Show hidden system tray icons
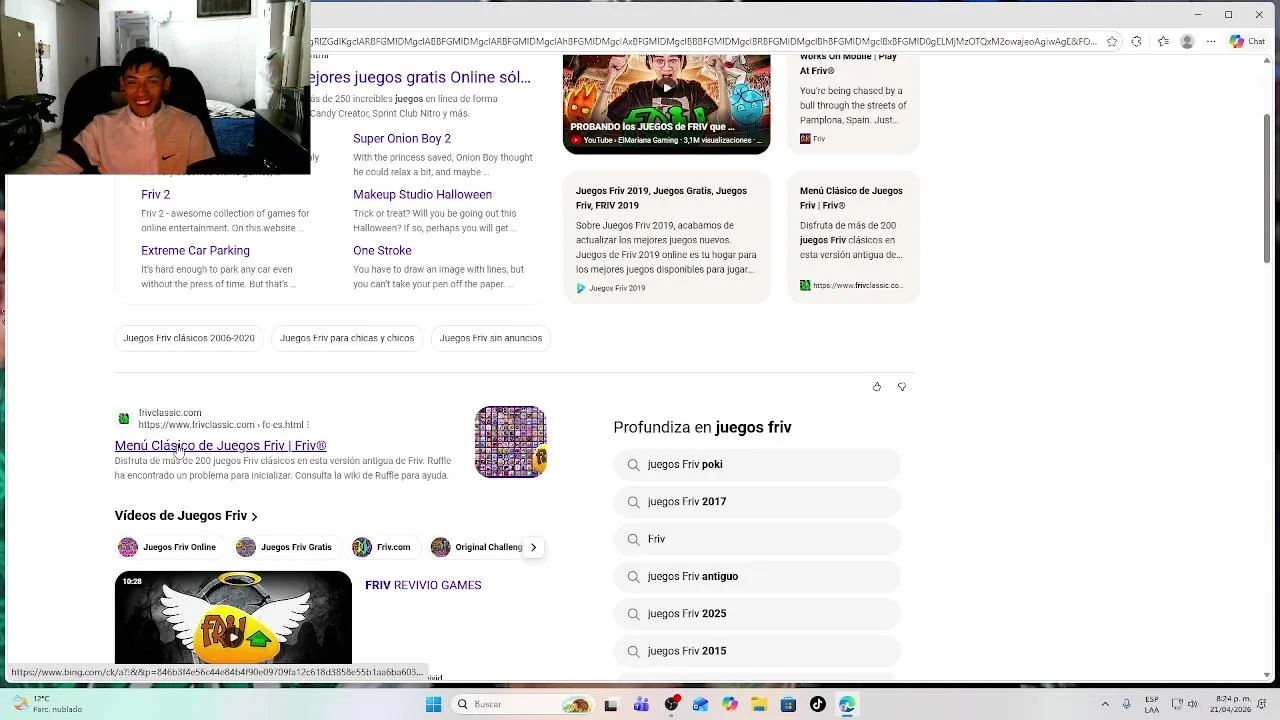The image size is (1280, 720). [x=1105, y=704]
